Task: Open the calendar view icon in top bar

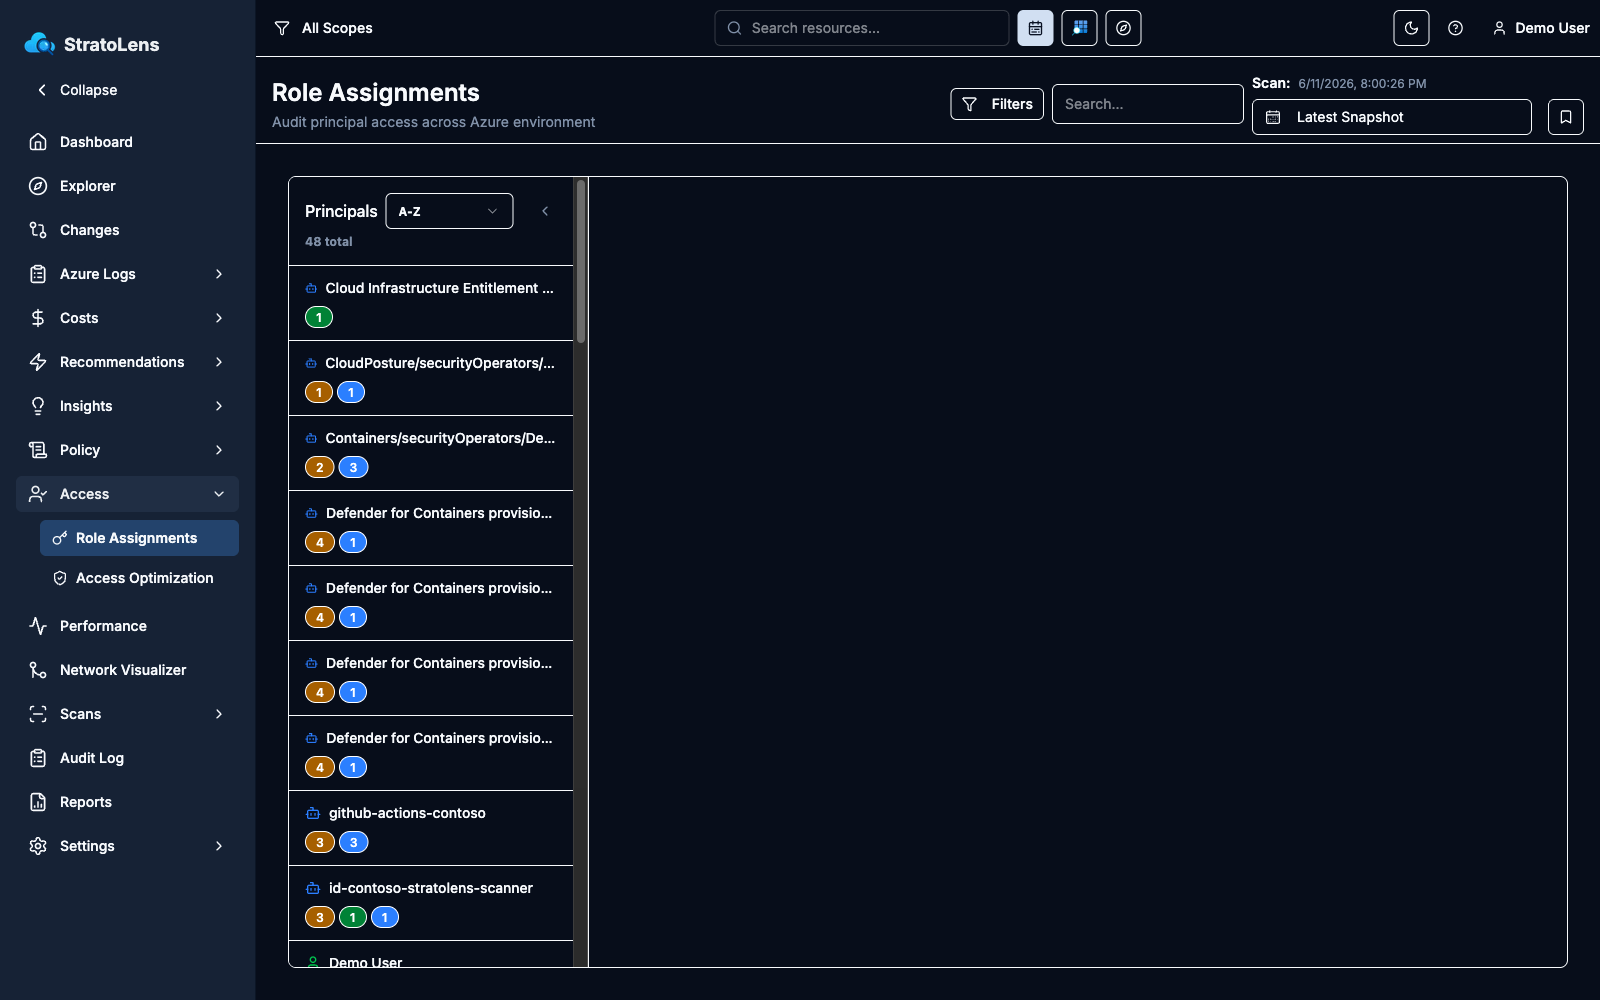Action: (1035, 28)
